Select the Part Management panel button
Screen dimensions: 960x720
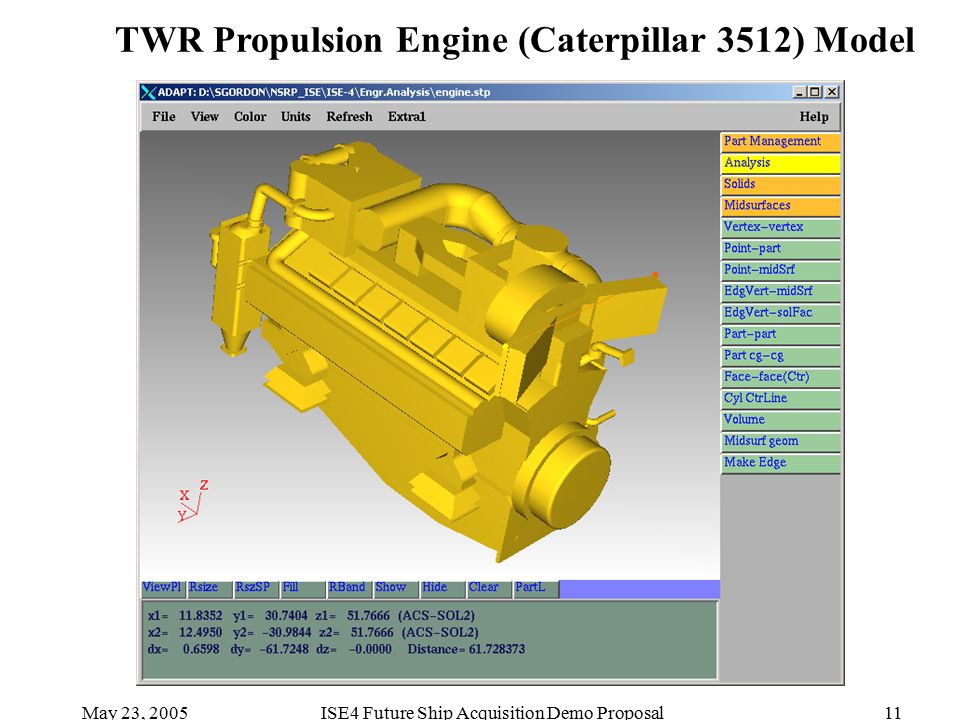click(781, 141)
